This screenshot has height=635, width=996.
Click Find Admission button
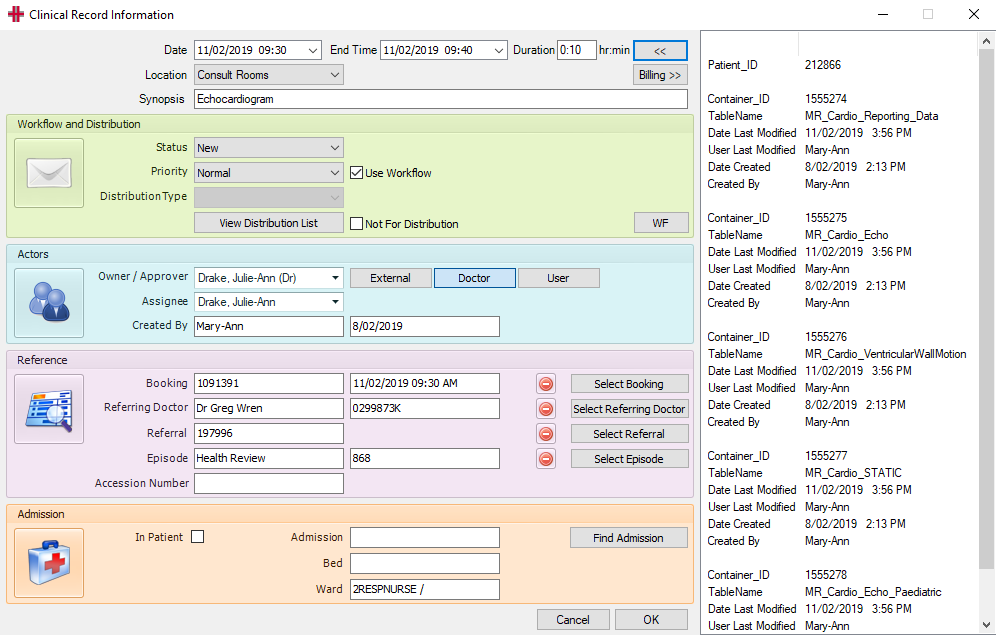coord(629,538)
